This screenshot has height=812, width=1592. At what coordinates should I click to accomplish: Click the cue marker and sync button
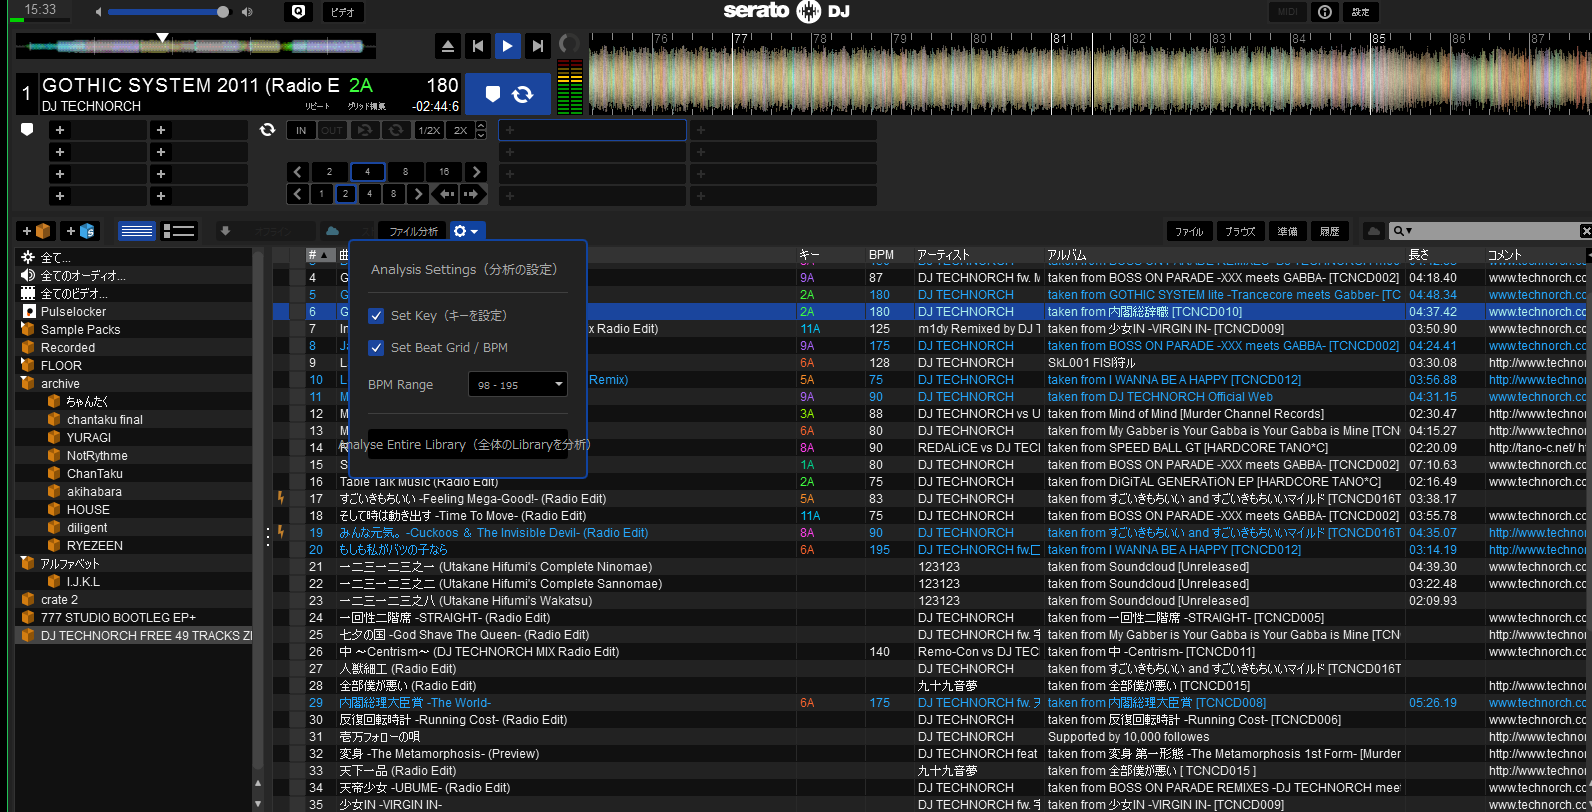pos(508,94)
